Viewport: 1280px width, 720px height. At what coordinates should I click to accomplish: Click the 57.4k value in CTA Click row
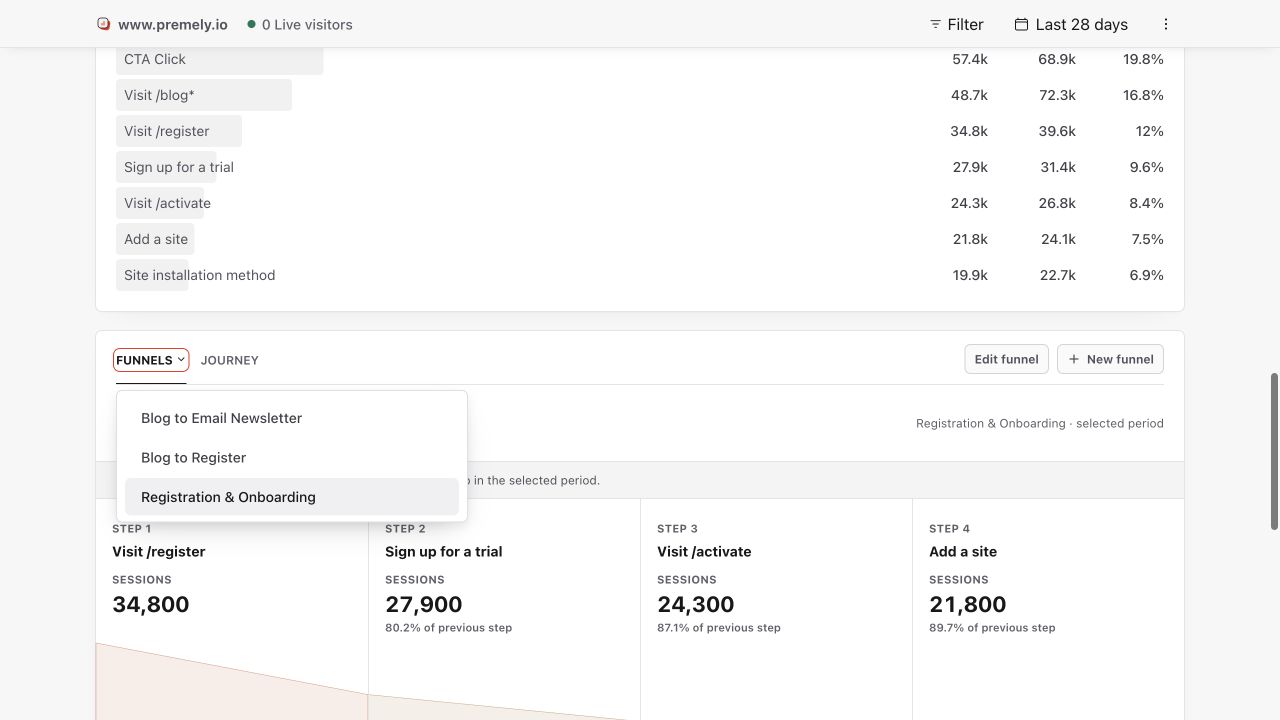pos(969,59)
